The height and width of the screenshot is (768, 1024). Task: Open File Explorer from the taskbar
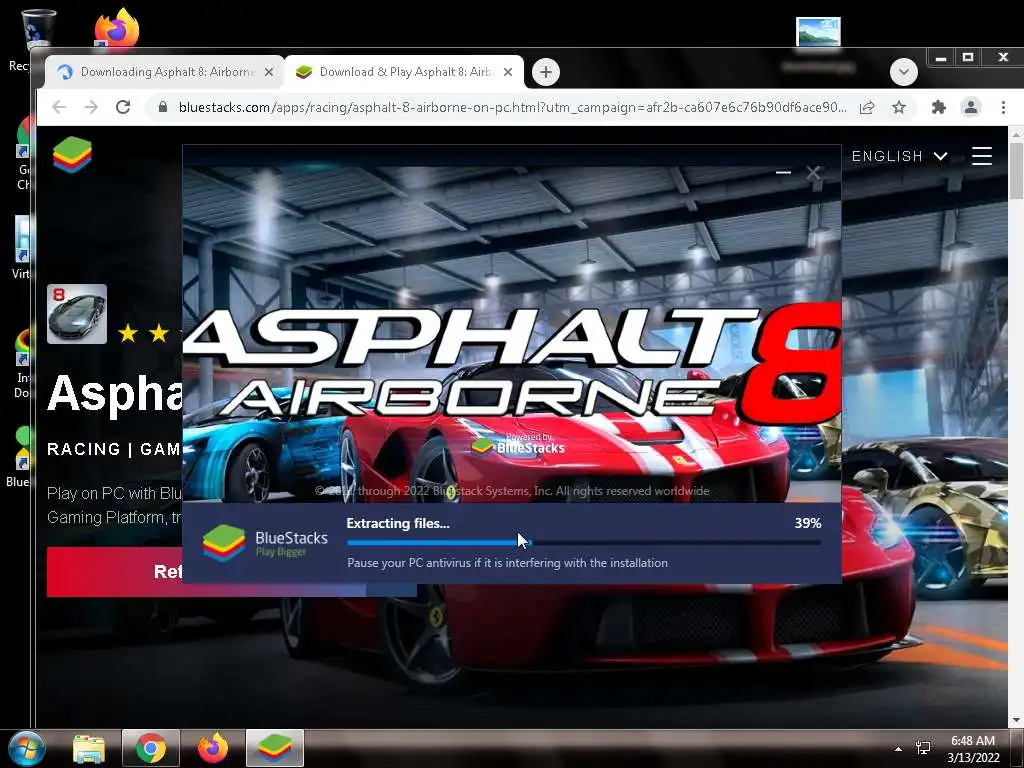[89, 748]
